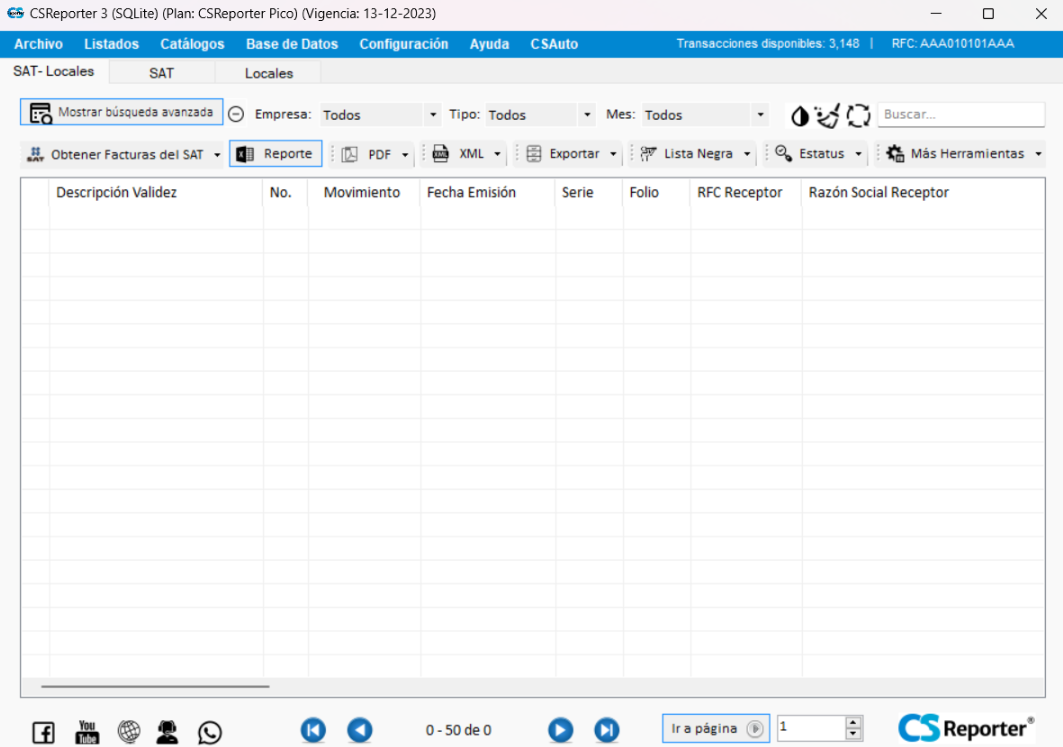This screenshot has height=747, width=1063.
Task: Open the Ayuda menu
Action: point(489,44)
